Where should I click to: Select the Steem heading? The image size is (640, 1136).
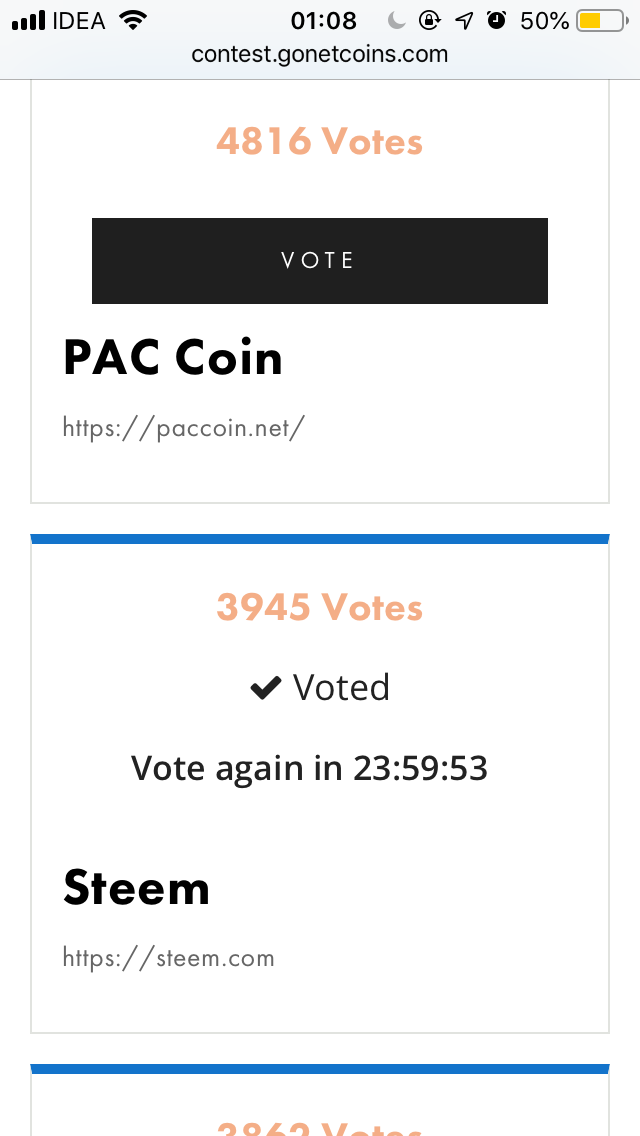[x=136, y=888]
